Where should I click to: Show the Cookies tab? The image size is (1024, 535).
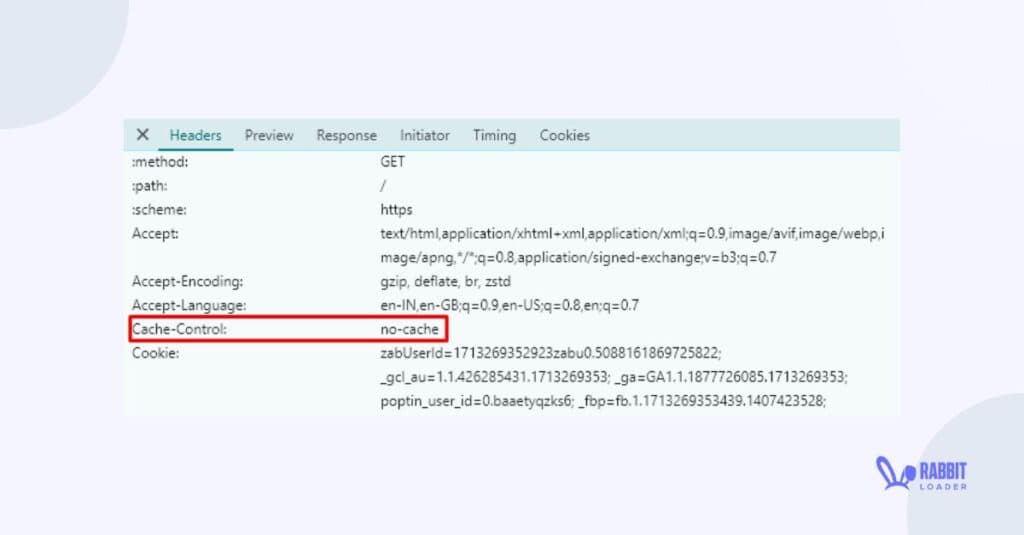(564, 135)
